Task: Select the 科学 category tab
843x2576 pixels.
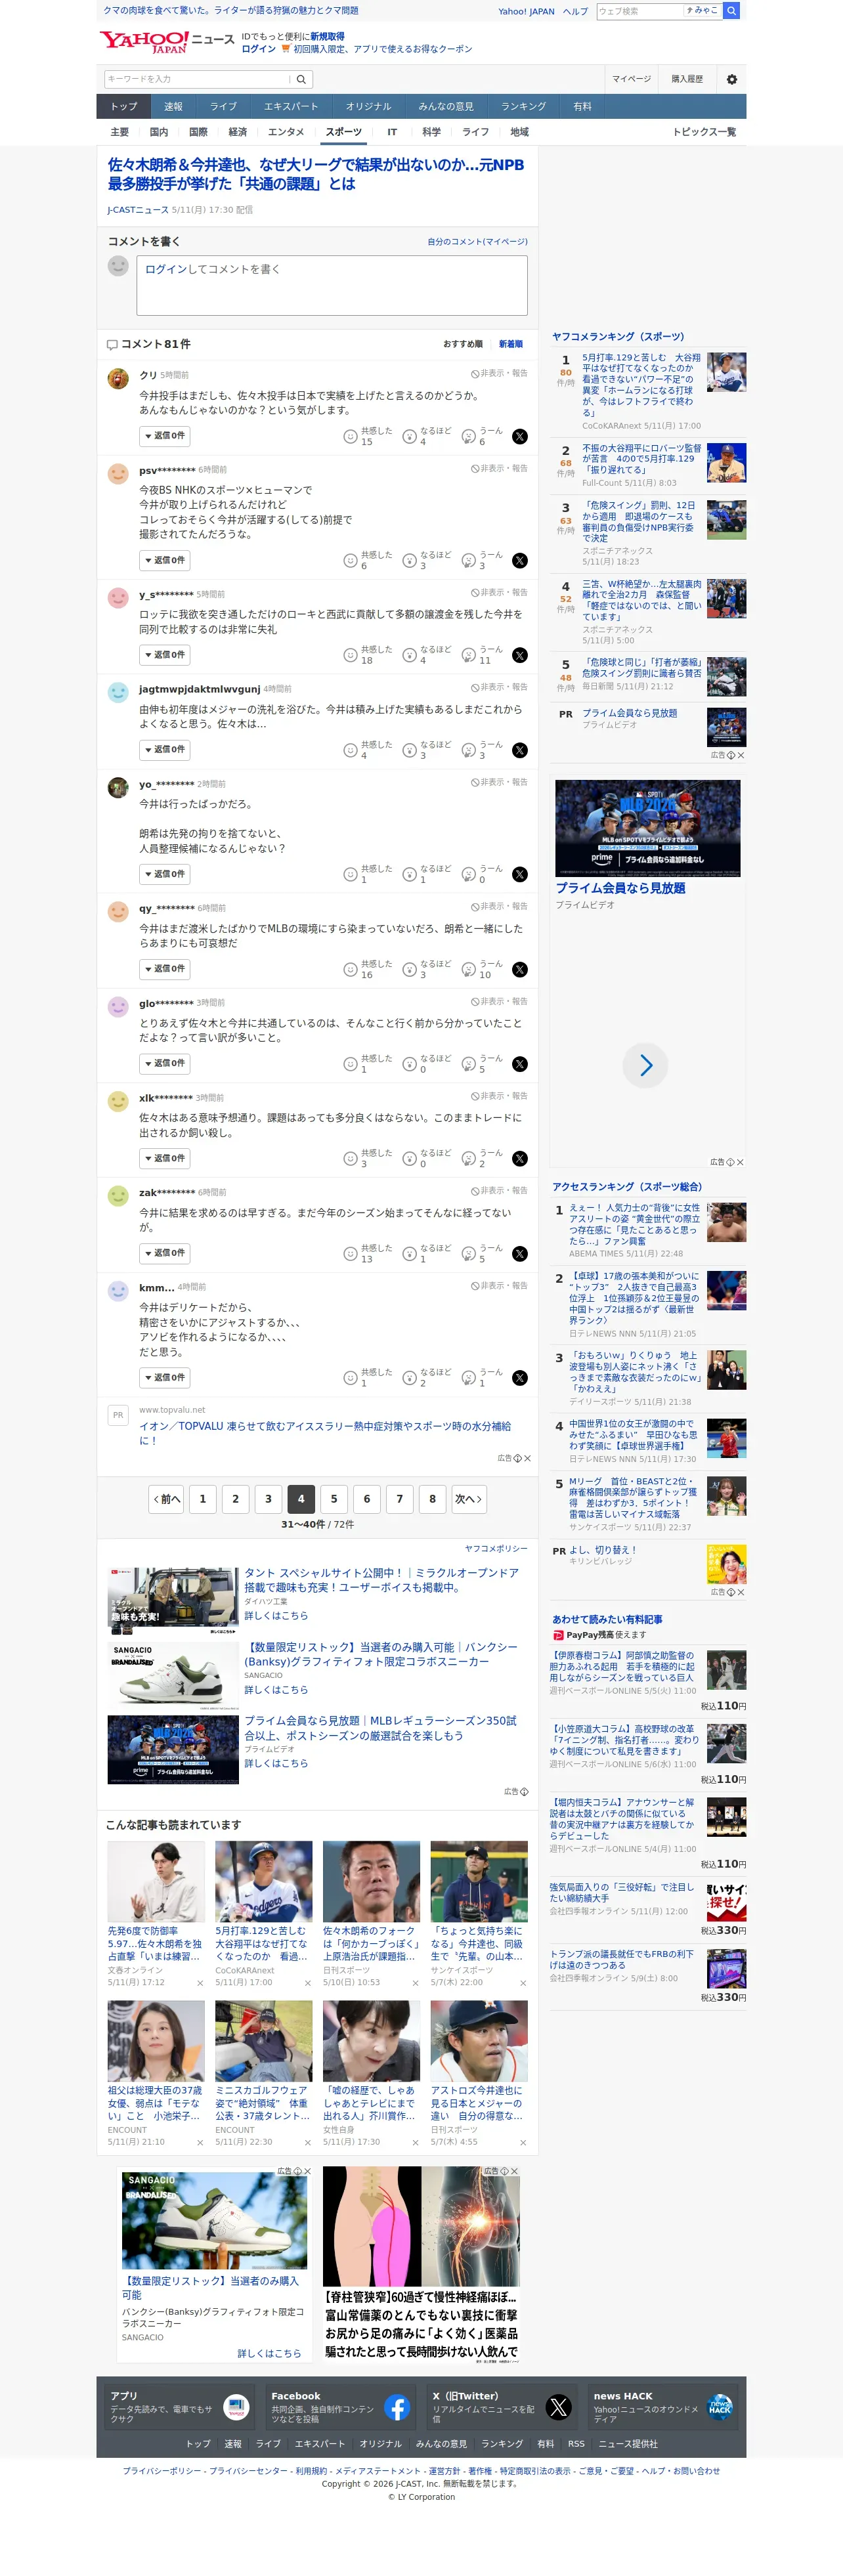Action: click(431, 132)
